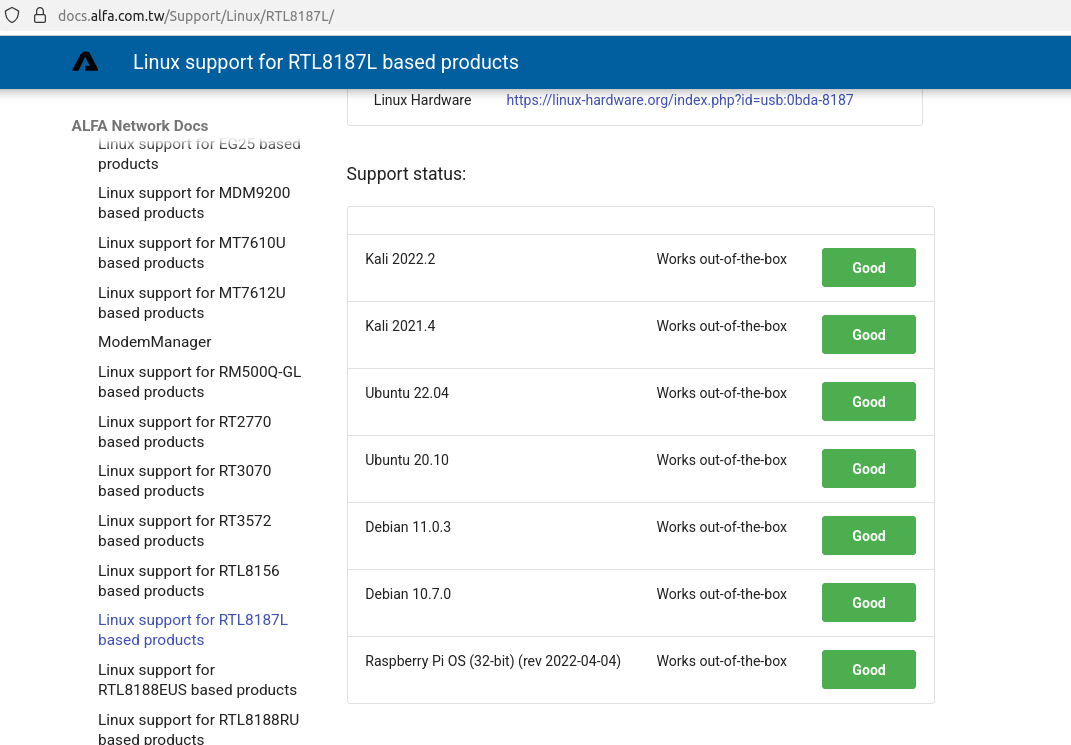The height and width of the screenshot is (745, 1071).
Task: Open the linux-hardware.org usb:0bda-8187 link
Action: click(680, 100)
